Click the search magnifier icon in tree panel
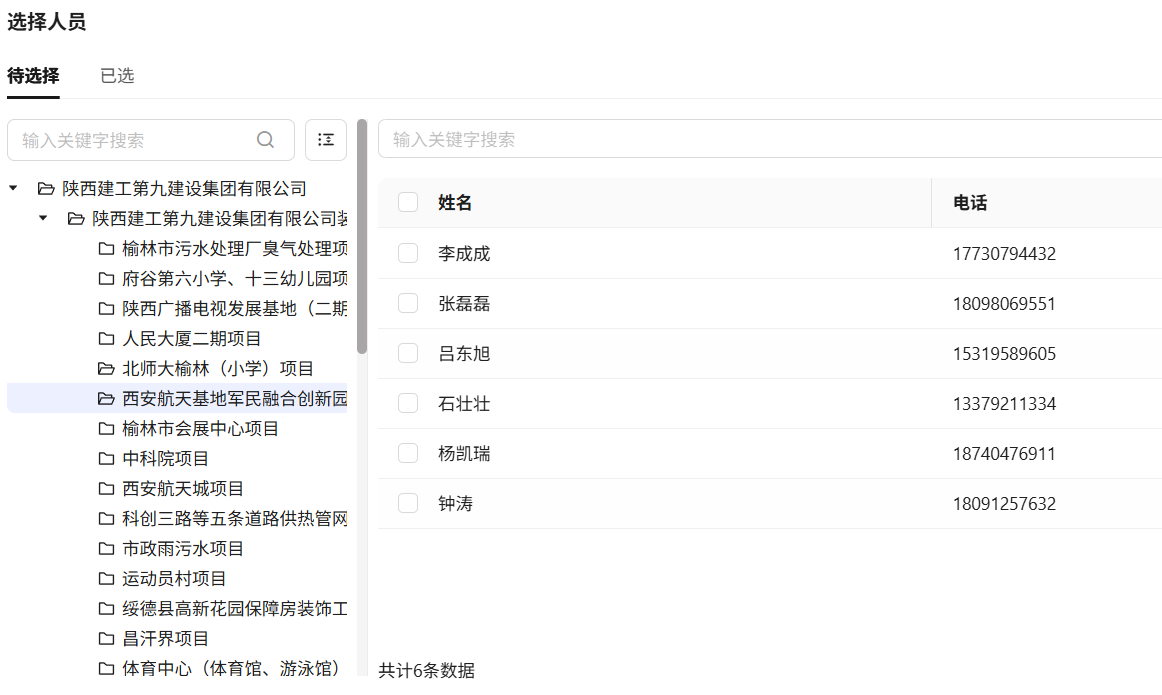 tap(265, 140)
